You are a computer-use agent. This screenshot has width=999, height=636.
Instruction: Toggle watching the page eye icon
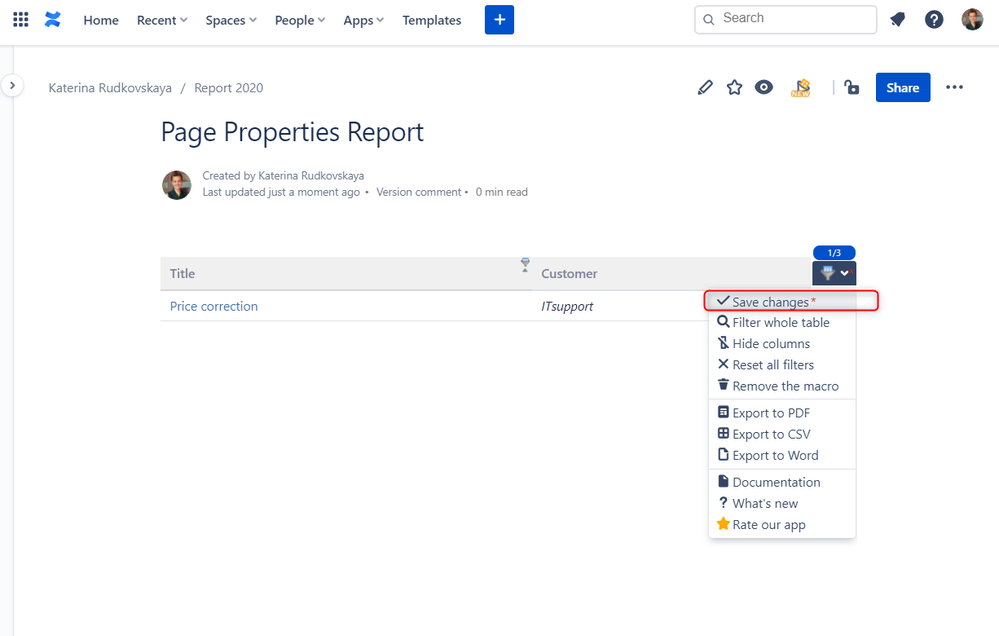[x=764, y=87]
